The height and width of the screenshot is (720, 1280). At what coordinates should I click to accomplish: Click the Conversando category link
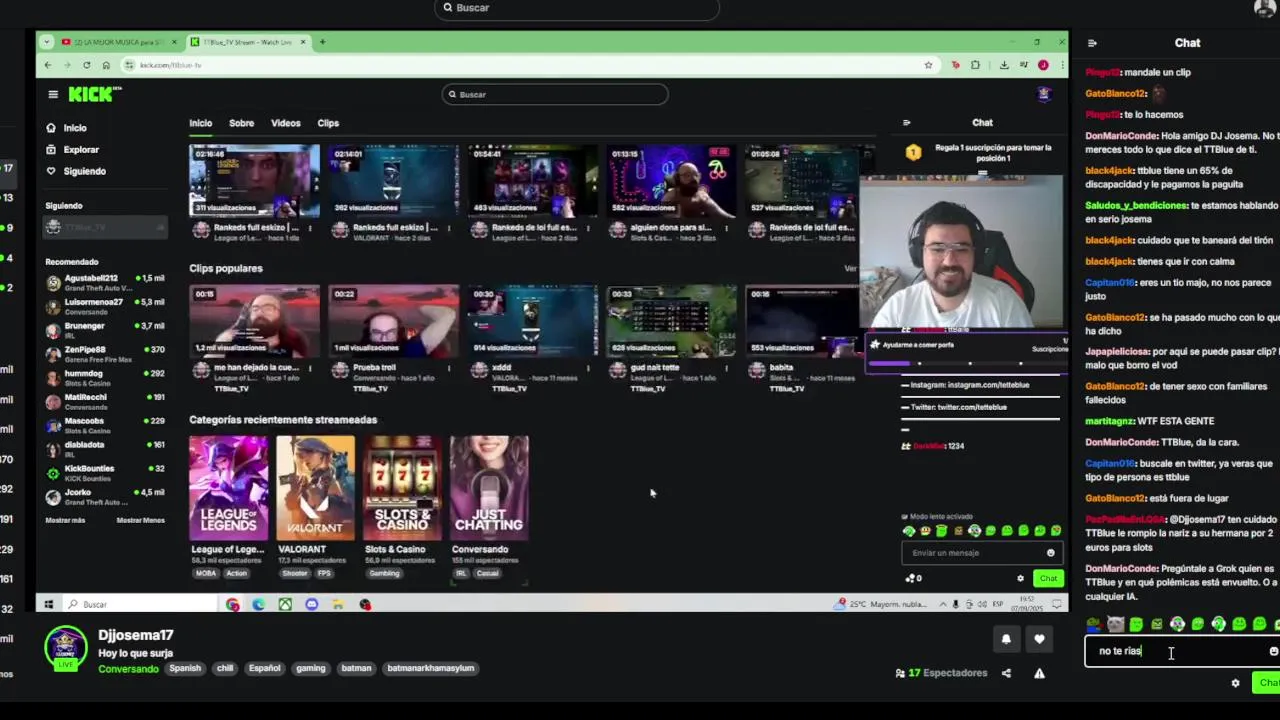128,668
